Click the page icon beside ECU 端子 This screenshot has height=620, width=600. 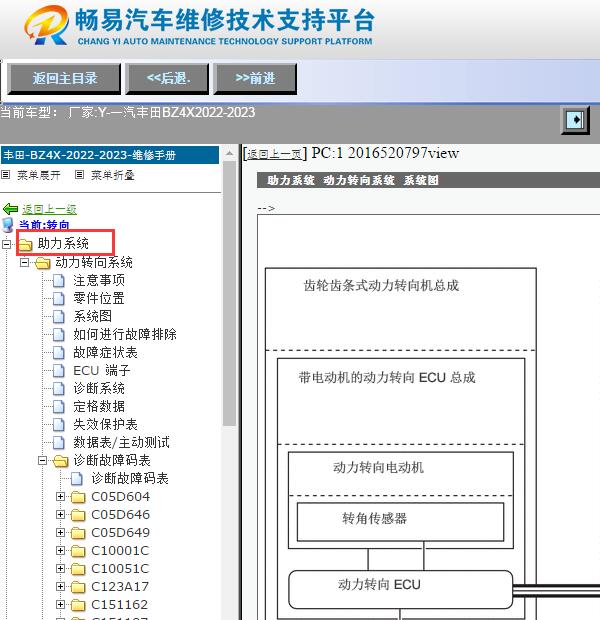coord(59,370)
